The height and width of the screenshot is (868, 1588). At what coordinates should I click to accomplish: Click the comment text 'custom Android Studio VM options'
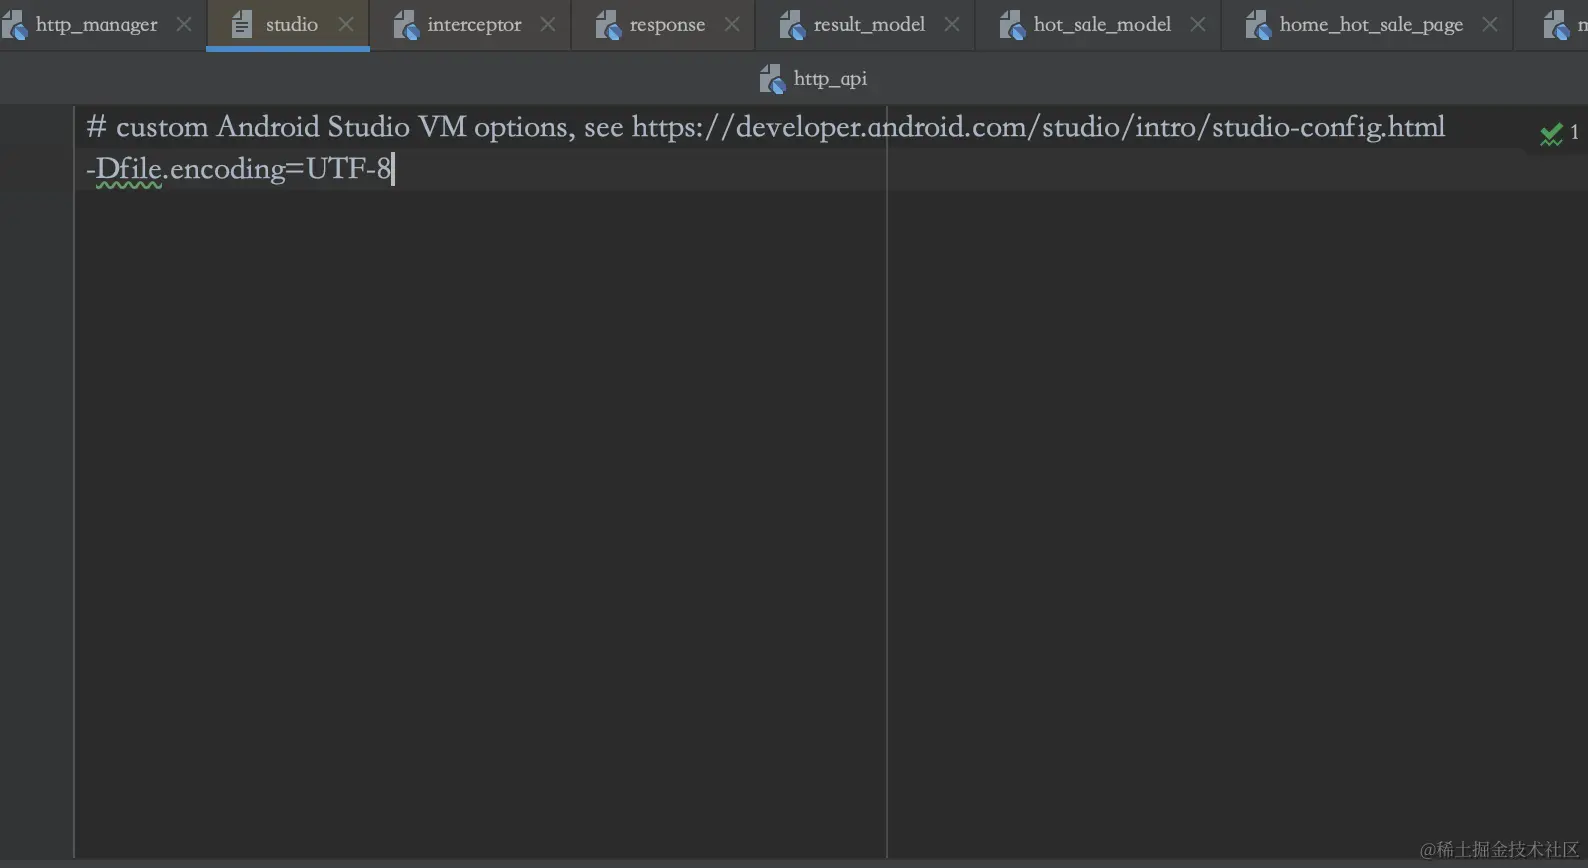[x=341, y=127]
